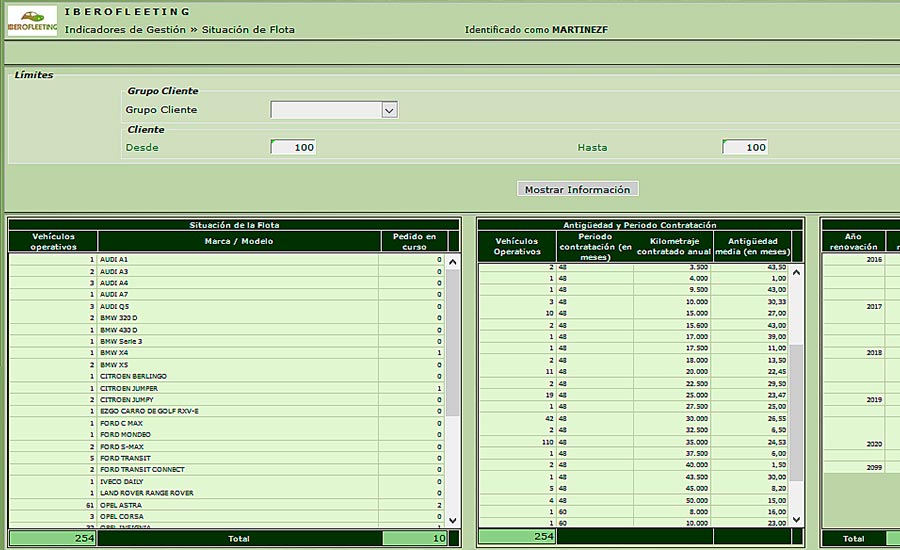Image resolution: width=900 pixels, height=550 pixels.
Task: Select the CITROEN JUMPER row
Action: (226, 389)
